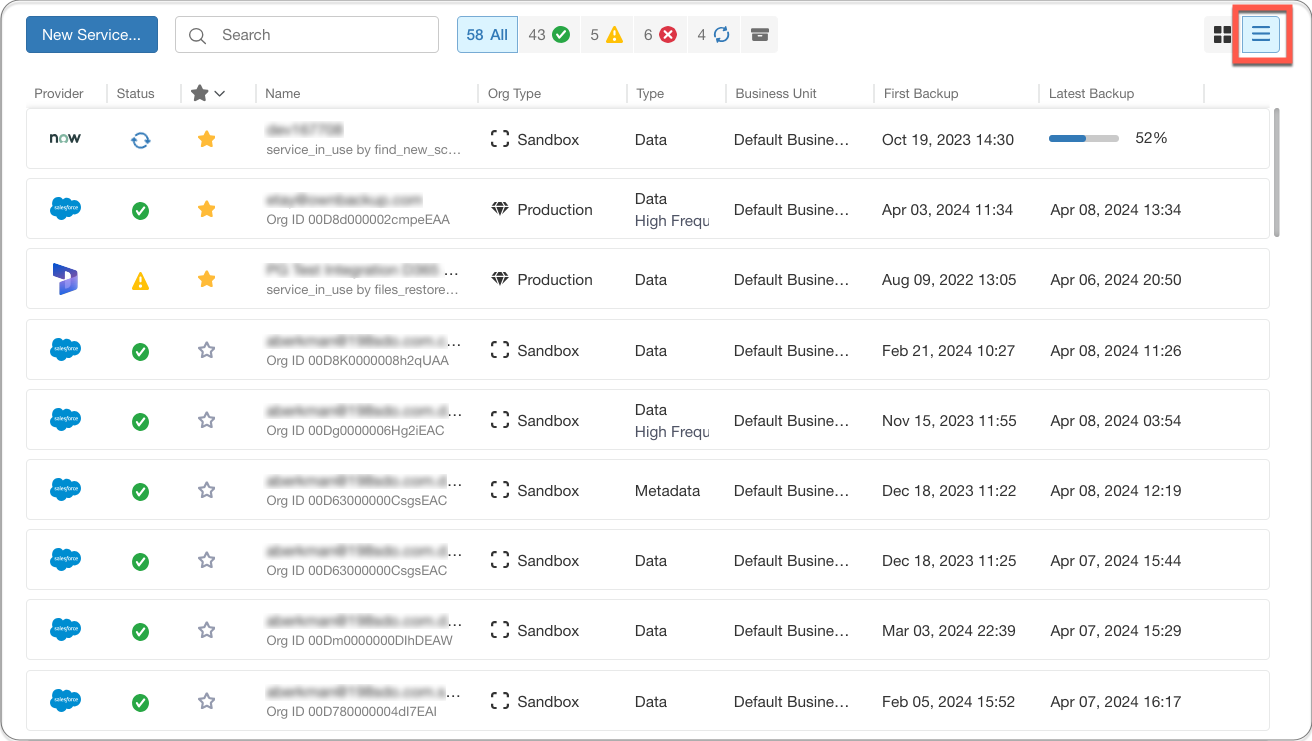The image size is (1312, 741).
Task: Sort by the Latest Backup column header
Action: click(1091, 93)
